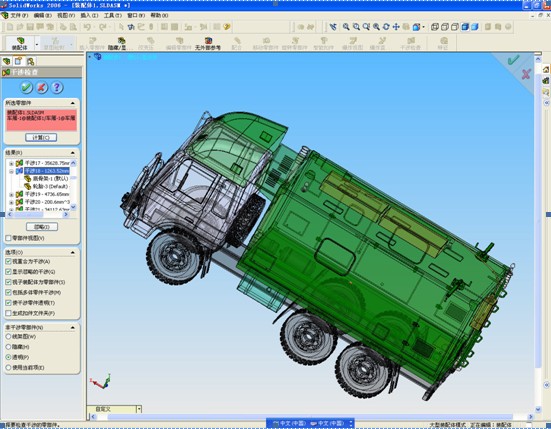Open the 窗口(W) Window menu
551x429 pixels.
[x=136, y=15]
